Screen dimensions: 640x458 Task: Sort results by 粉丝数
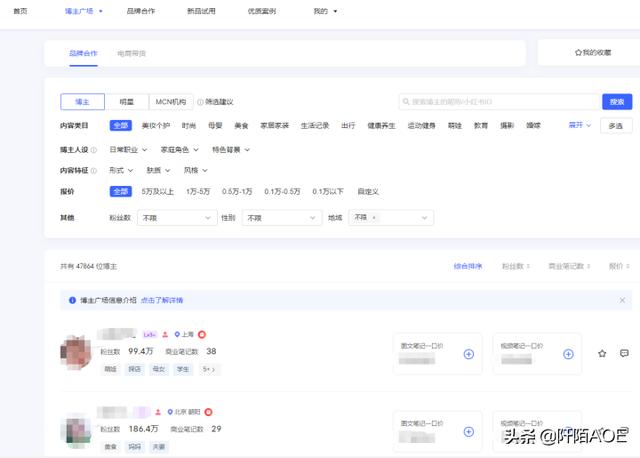[x=516, y=266]
